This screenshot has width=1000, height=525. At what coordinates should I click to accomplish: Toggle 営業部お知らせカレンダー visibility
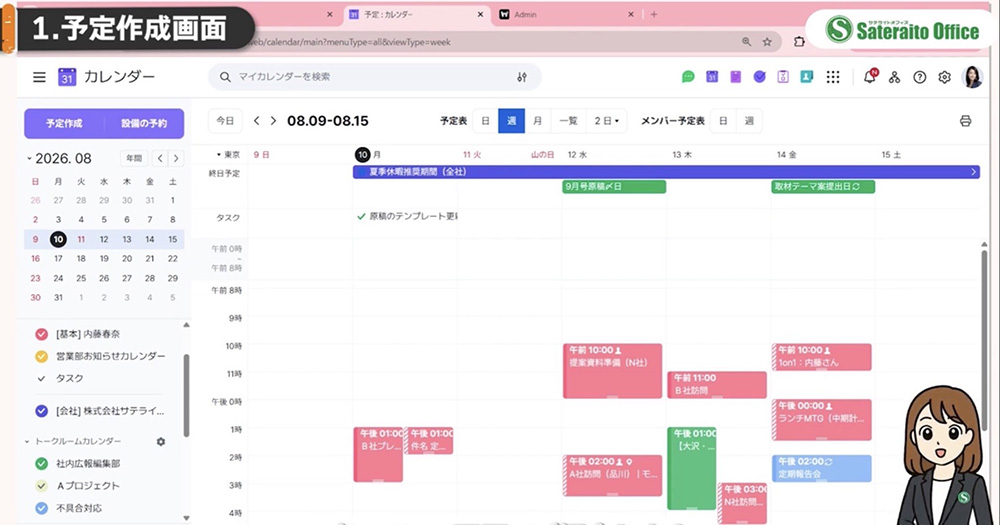41,356
